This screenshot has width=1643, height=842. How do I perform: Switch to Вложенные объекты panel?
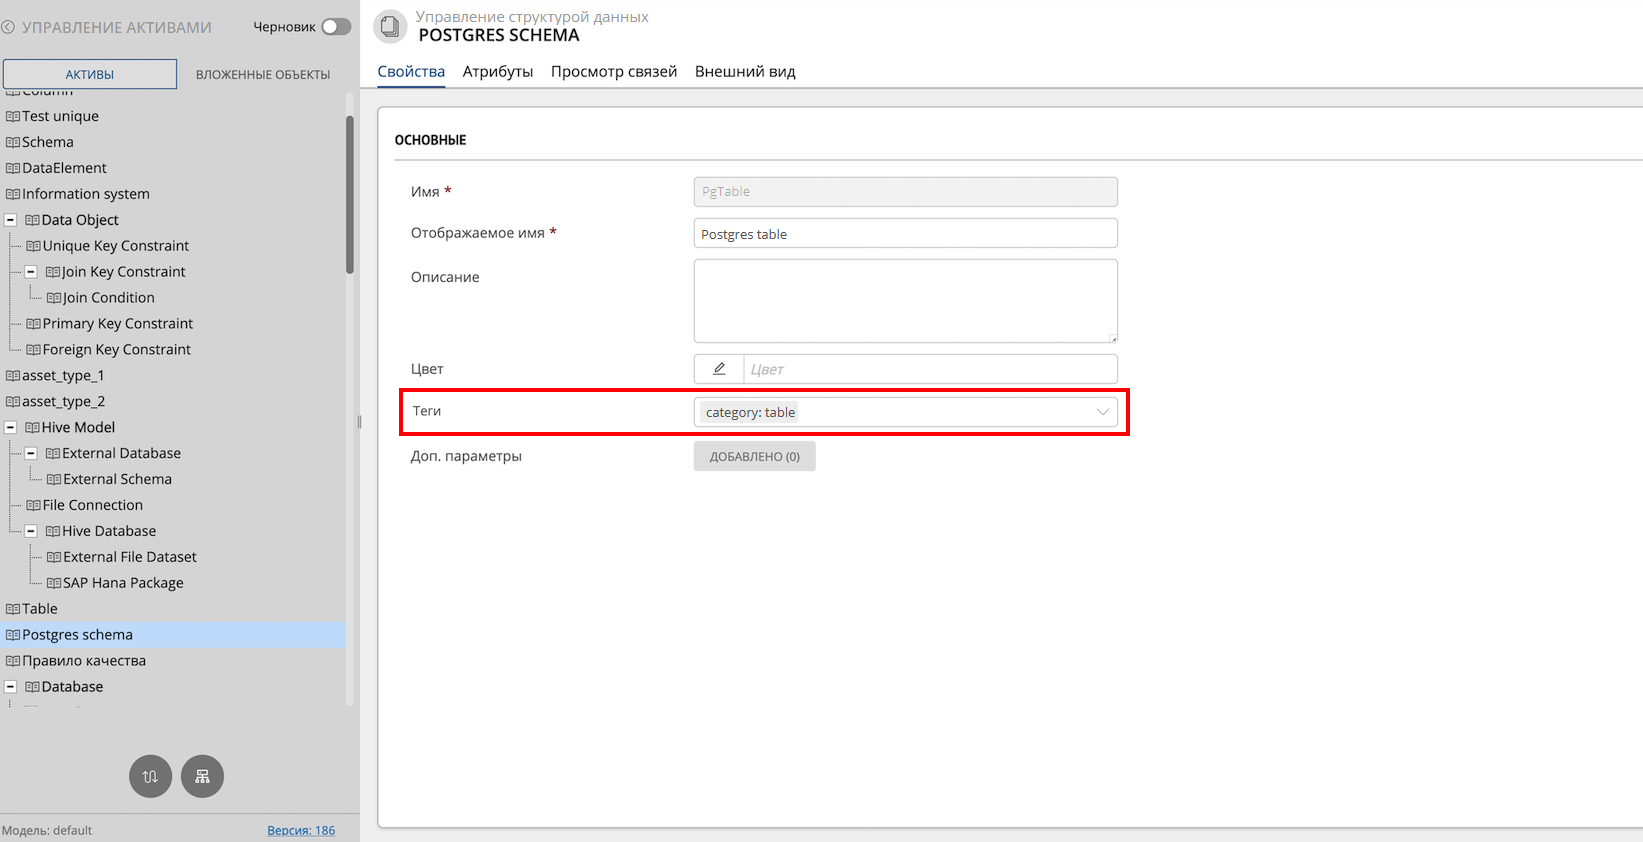pos(262,74)
